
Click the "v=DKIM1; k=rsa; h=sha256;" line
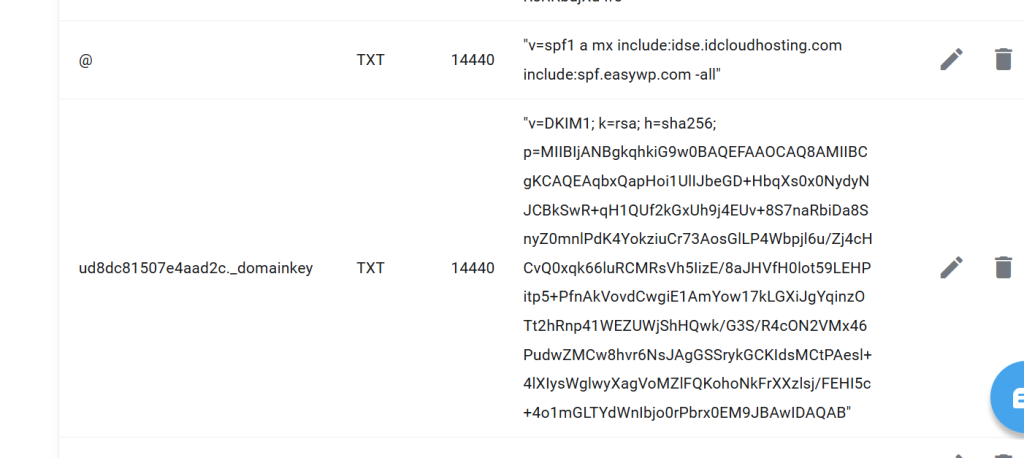coord(620,123)
